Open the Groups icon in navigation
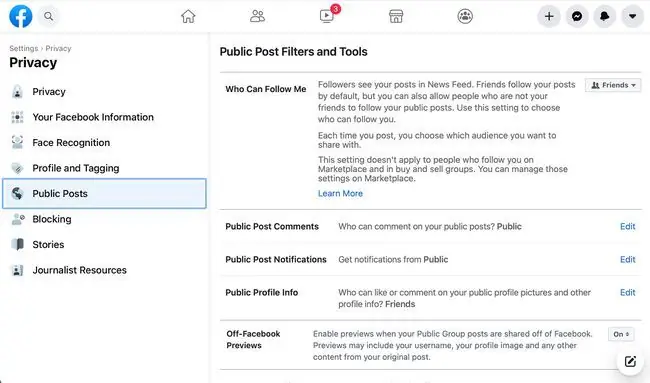 465,16
